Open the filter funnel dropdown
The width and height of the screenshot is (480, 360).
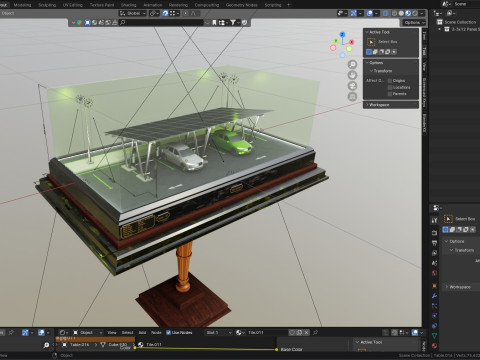[x=234, y=22]
